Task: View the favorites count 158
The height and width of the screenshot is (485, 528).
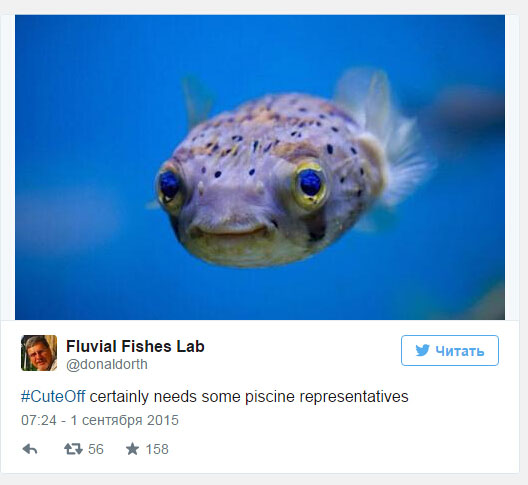Action: tap(157, 449)
